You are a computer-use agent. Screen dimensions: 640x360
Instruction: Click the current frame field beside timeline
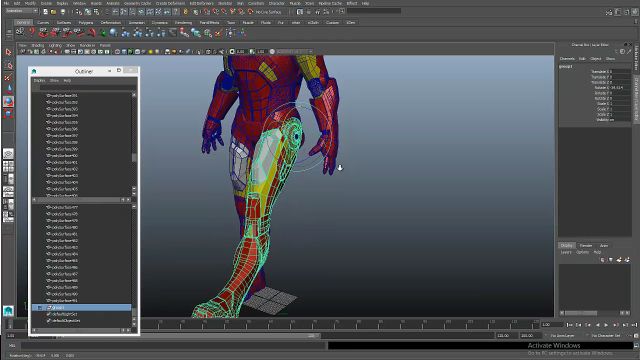pyautogui.click(x=551, y=325)
